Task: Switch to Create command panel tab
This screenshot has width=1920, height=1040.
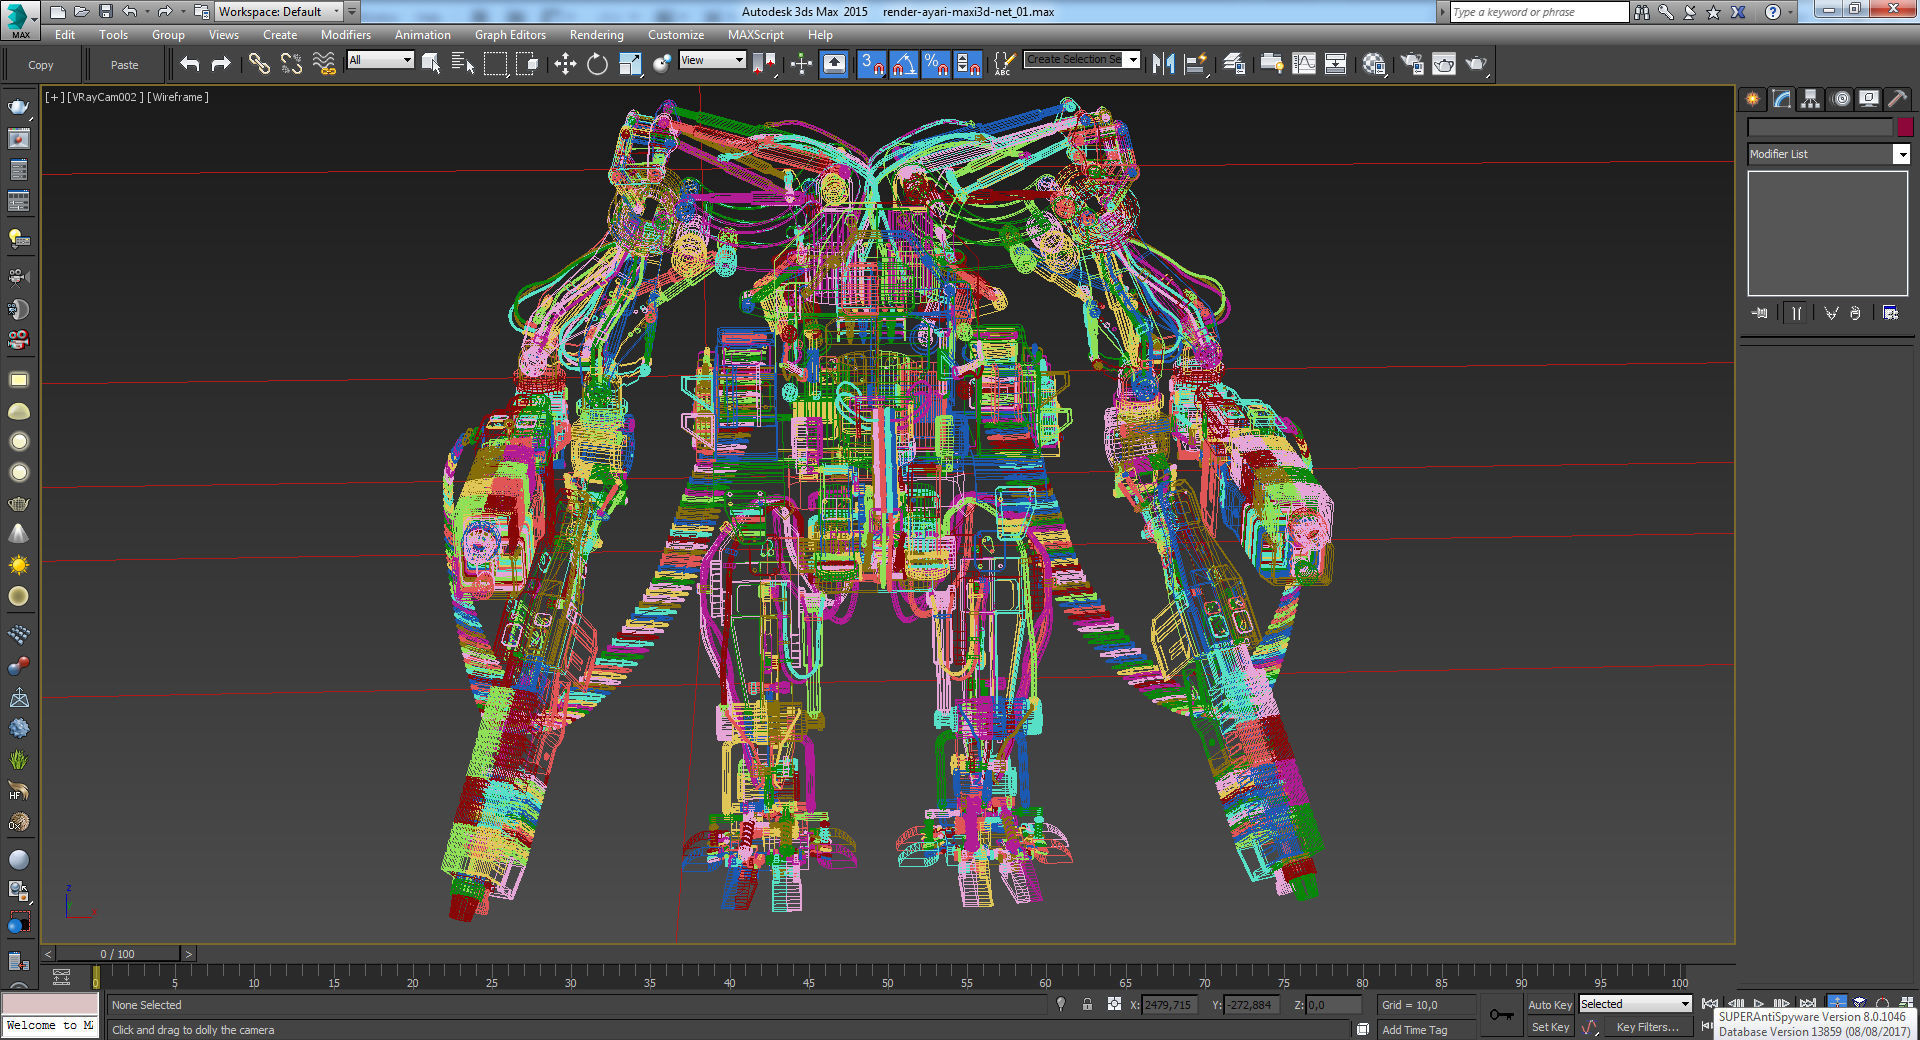Action: click(x=1752, y=99)
